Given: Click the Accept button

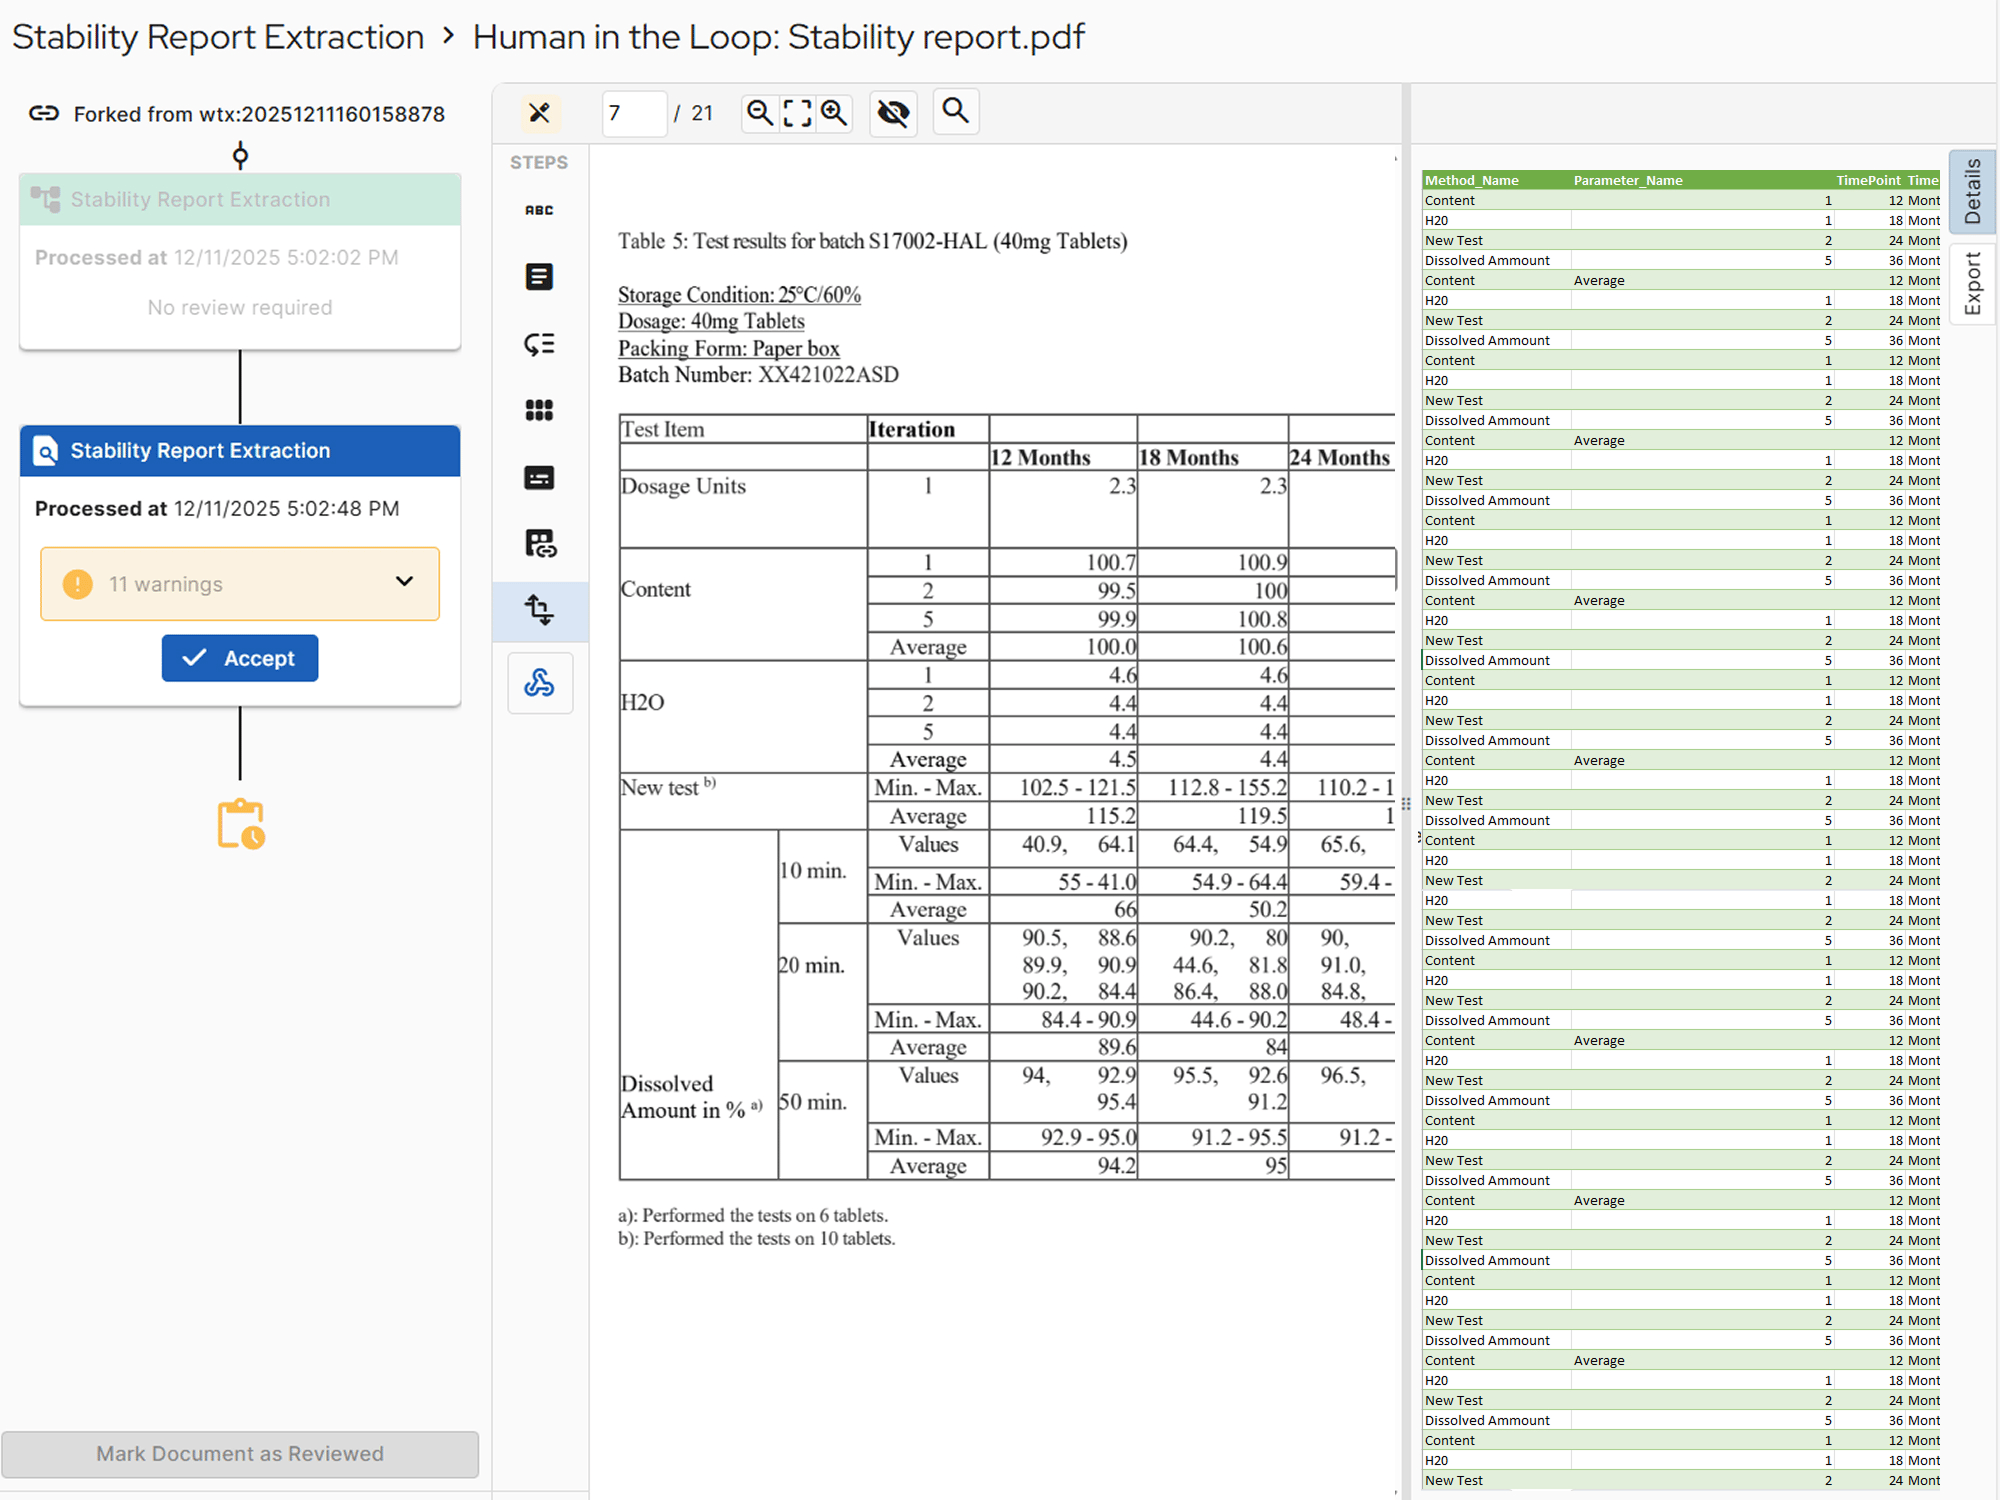Looking at the screenshot, I should (240, 658).
